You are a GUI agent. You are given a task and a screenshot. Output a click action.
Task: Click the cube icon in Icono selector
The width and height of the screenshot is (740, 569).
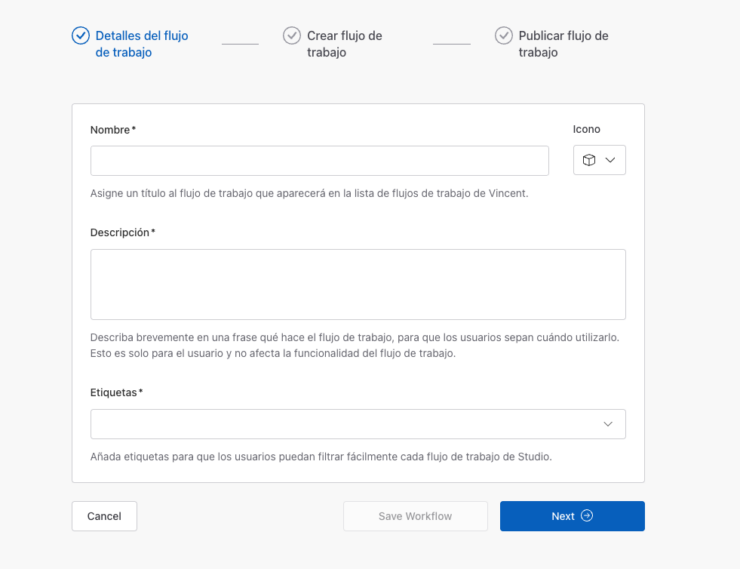tap(589, 160)
